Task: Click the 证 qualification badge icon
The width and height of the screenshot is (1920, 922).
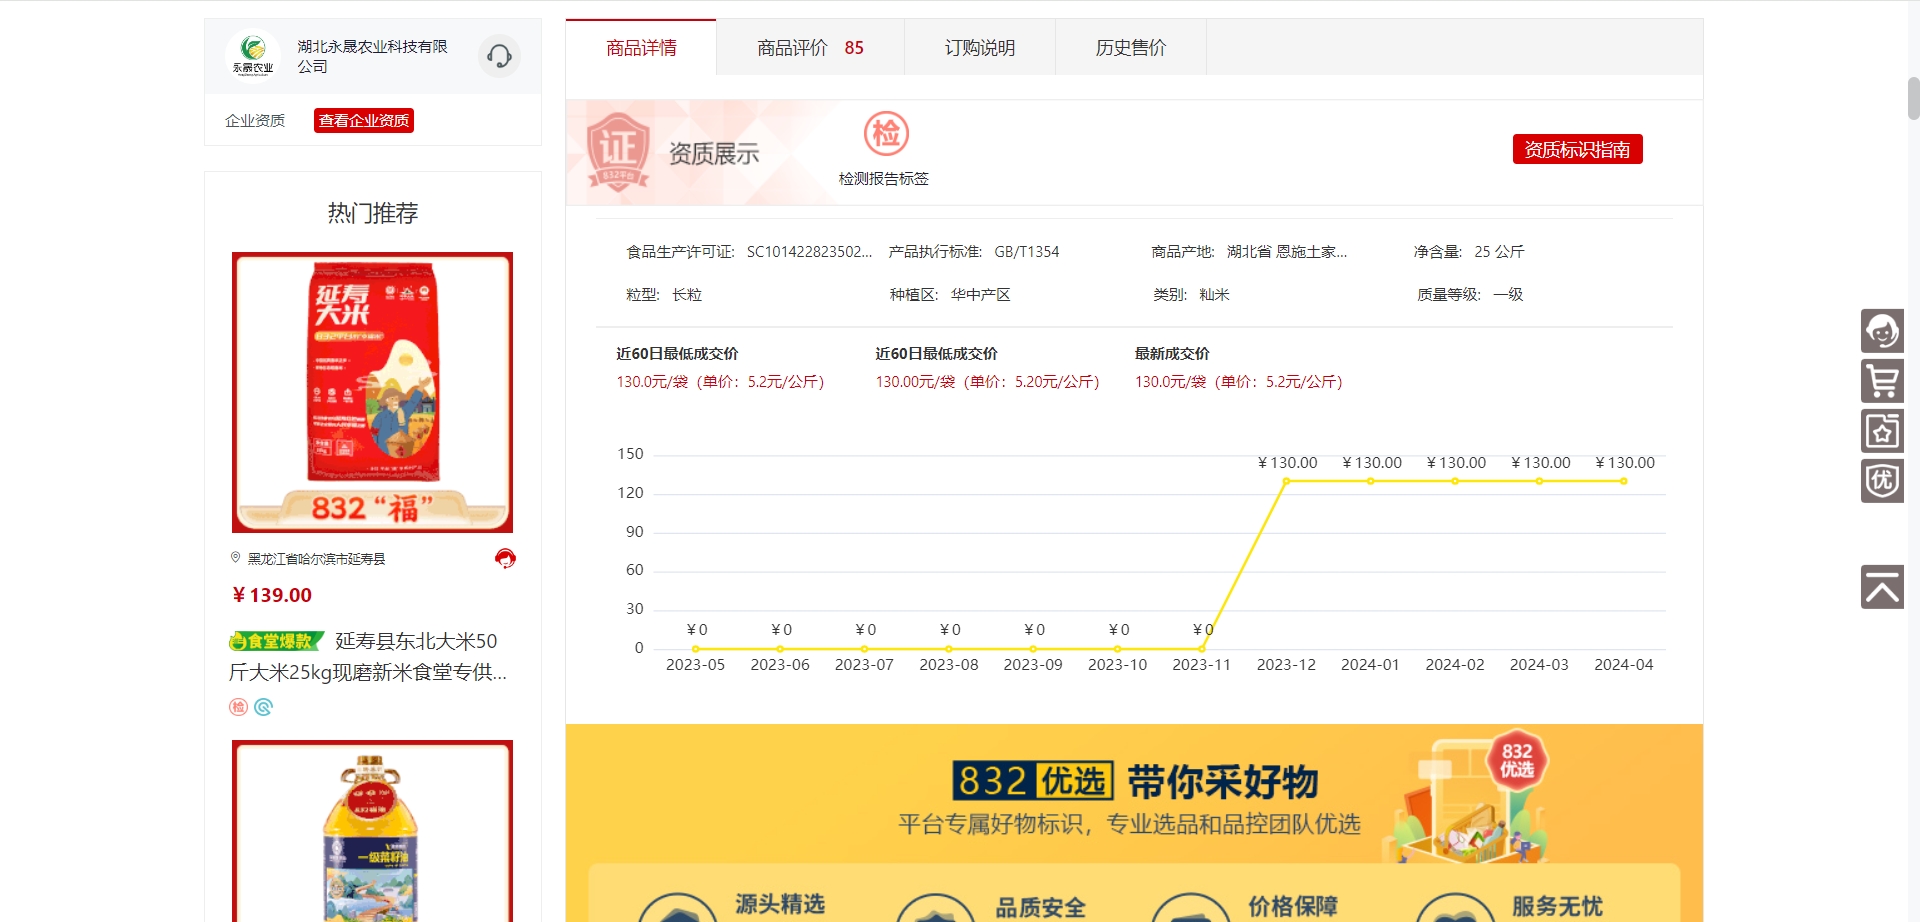Action: pos(618,152)
